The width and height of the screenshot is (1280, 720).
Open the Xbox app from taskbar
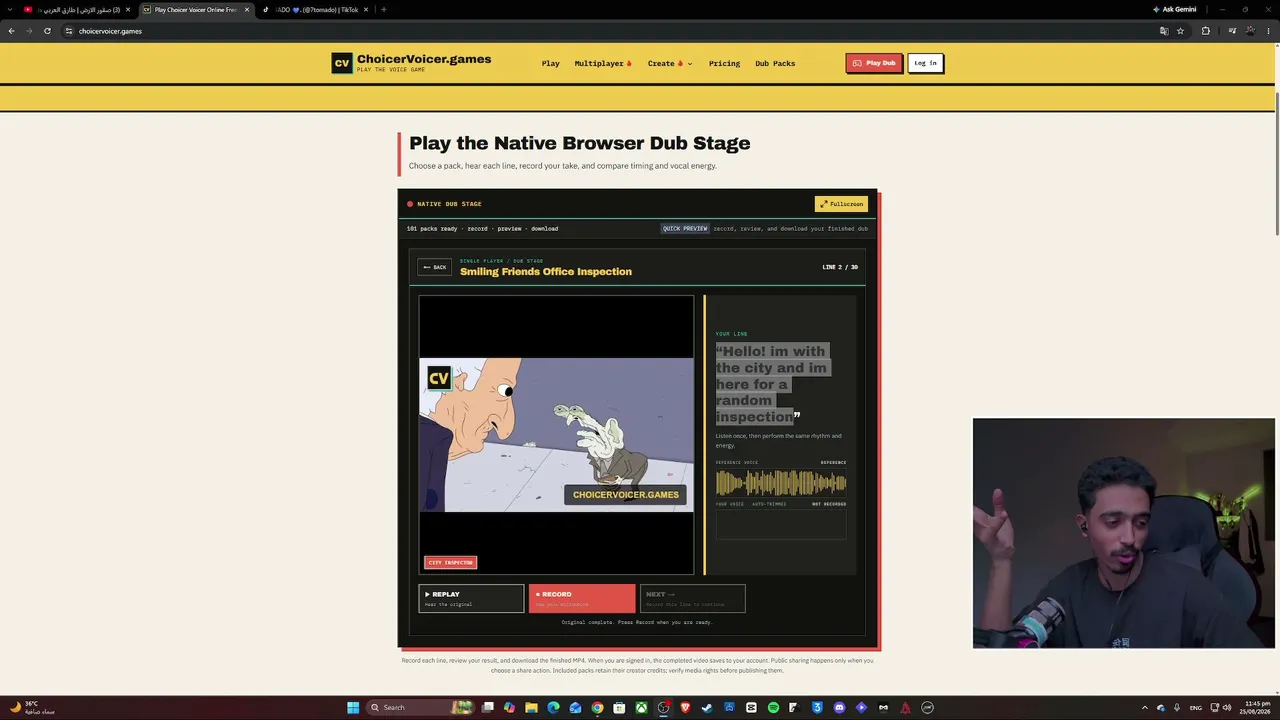[x=641, y=708]
